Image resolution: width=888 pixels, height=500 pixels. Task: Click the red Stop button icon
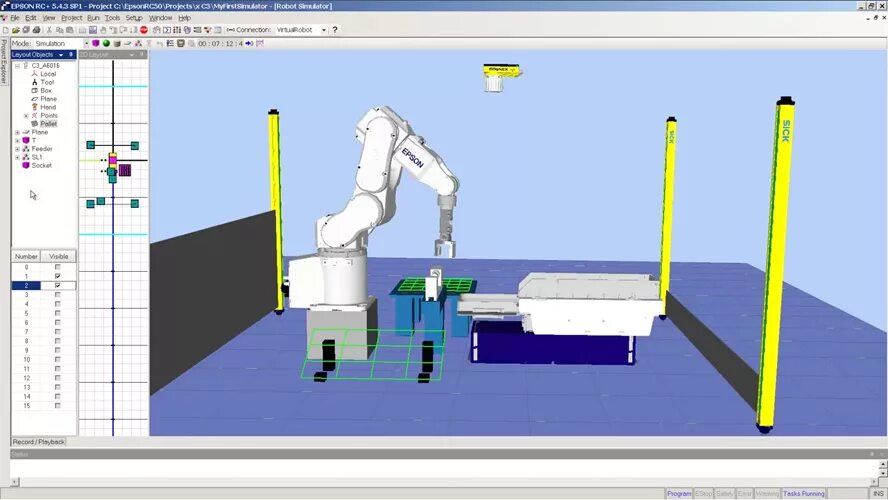click(144, 30)
